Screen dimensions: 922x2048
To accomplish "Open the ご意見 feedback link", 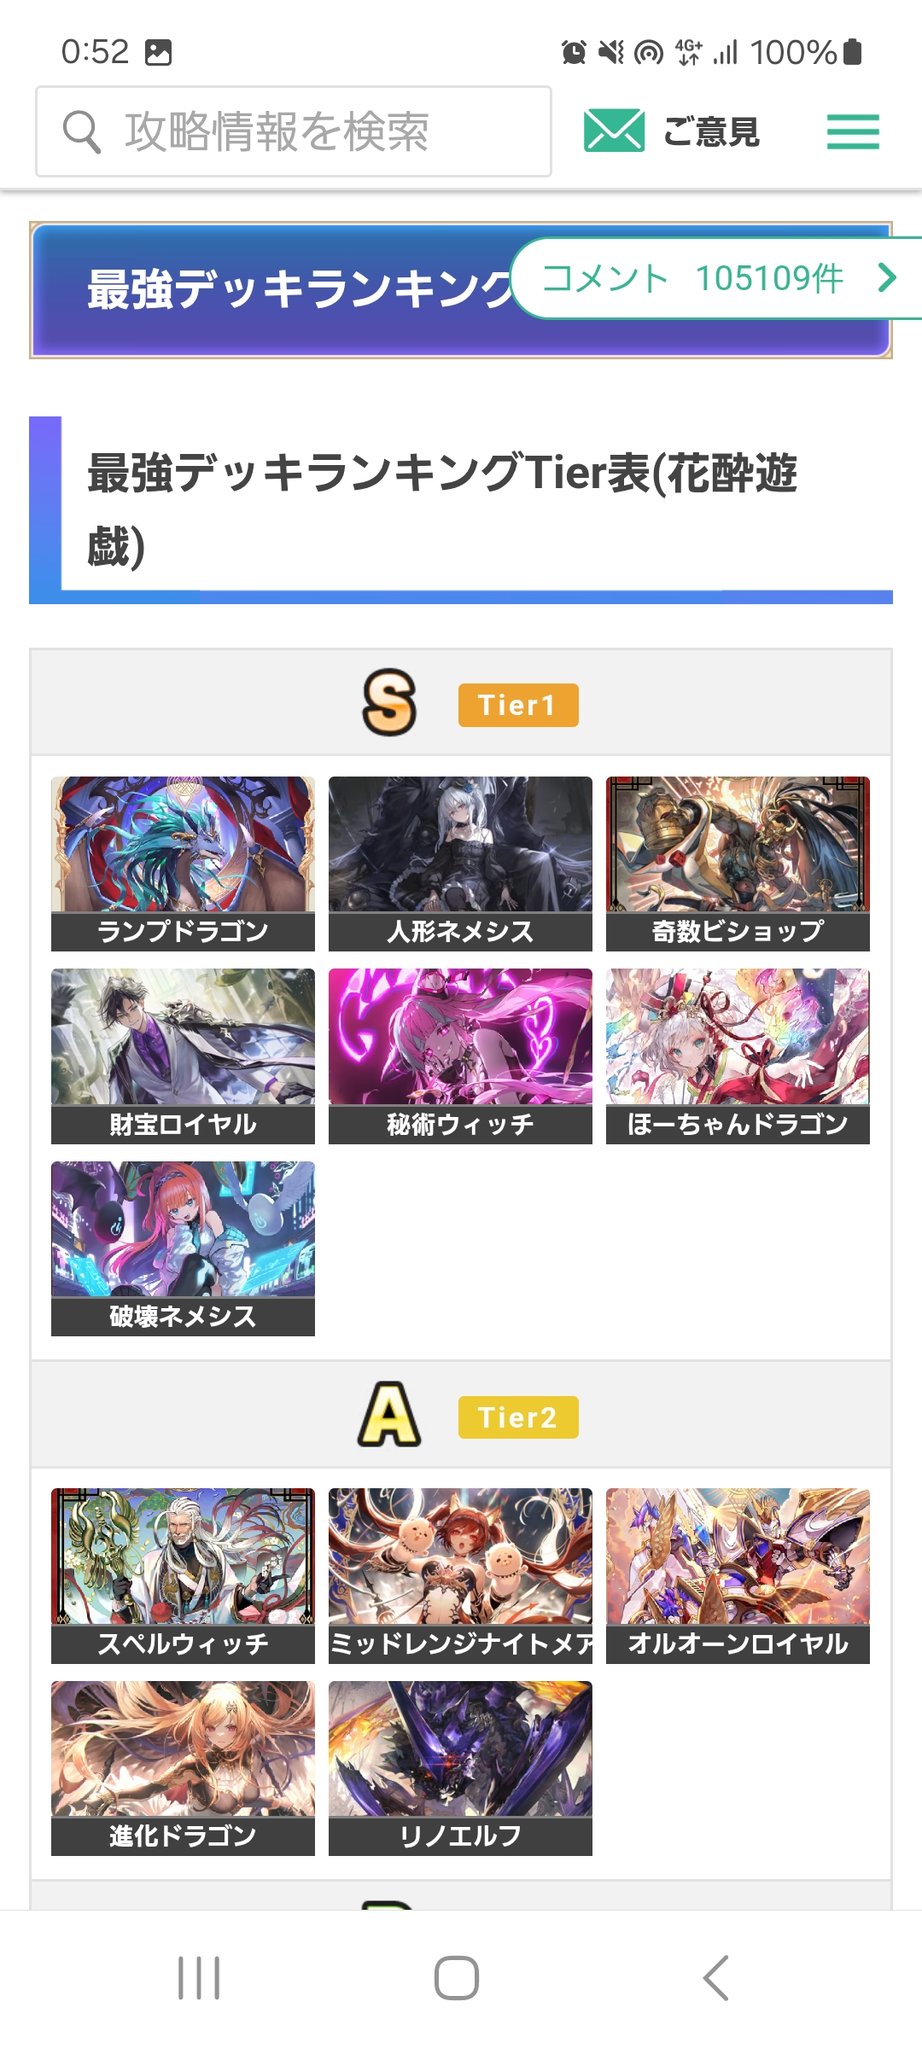I will click(711, 132).
